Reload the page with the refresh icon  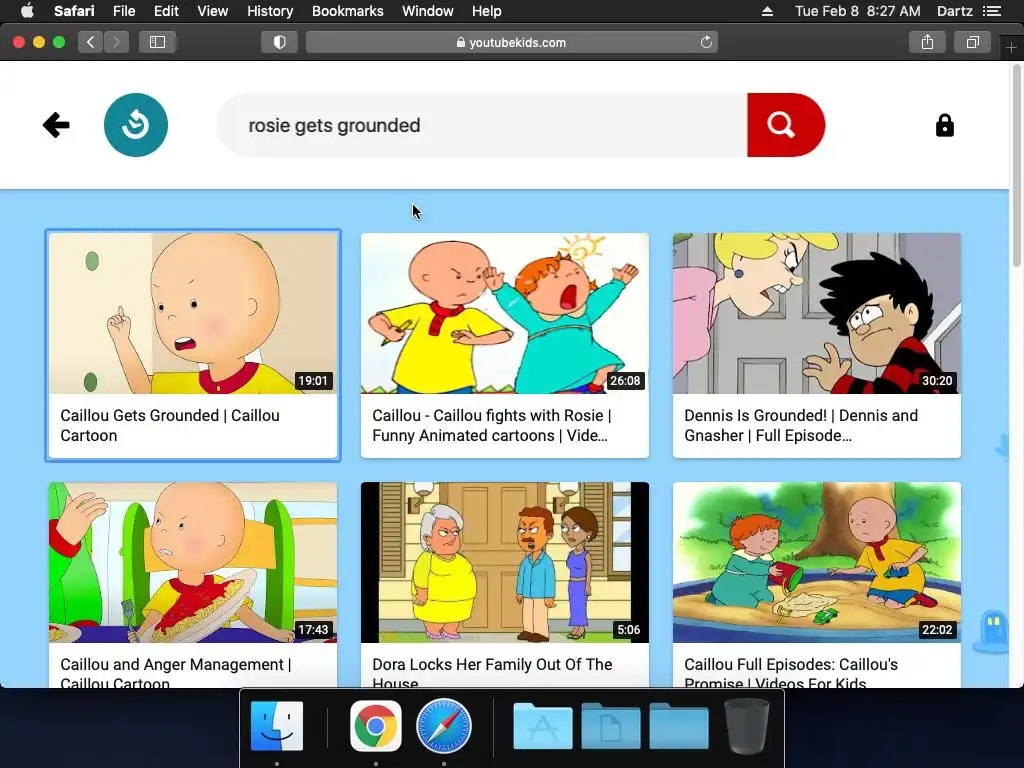pyautogui.click(x=706, y=42)
